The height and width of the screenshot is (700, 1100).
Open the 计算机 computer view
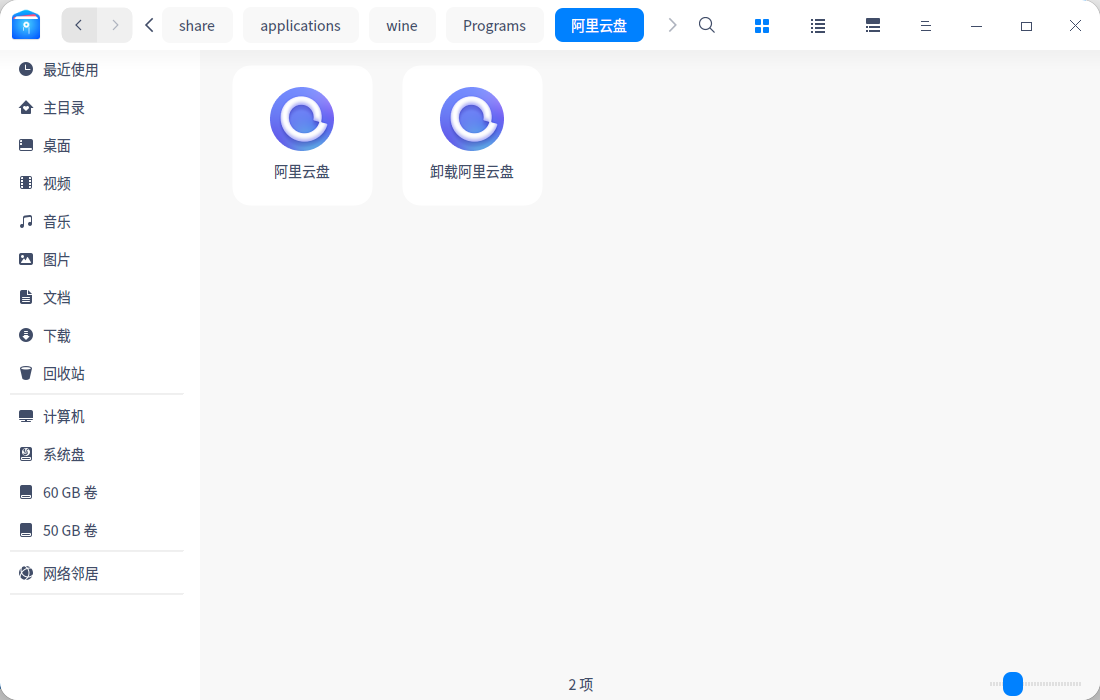[x=64, y=416]
